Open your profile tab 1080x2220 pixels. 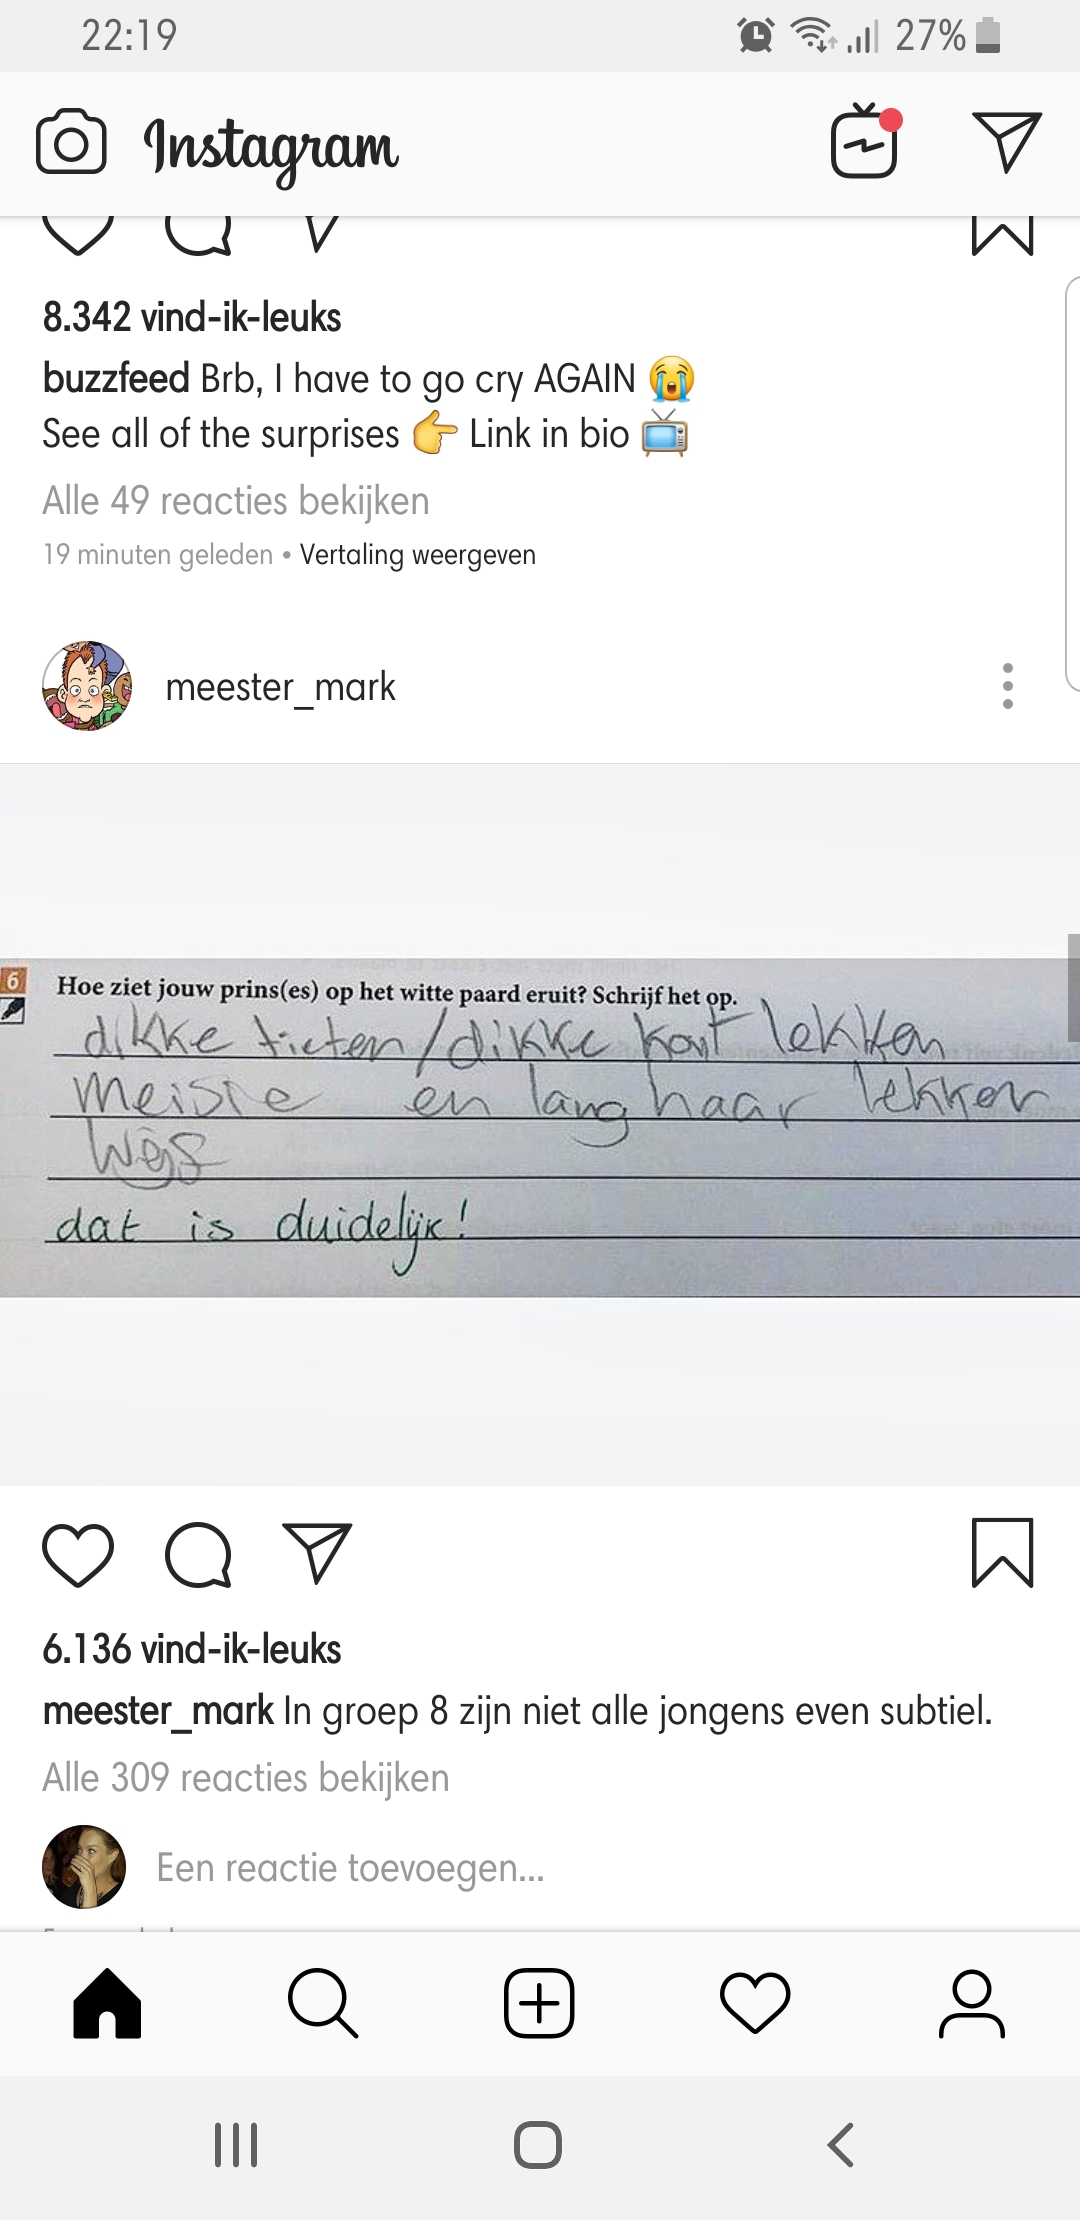coord(971,2003)
